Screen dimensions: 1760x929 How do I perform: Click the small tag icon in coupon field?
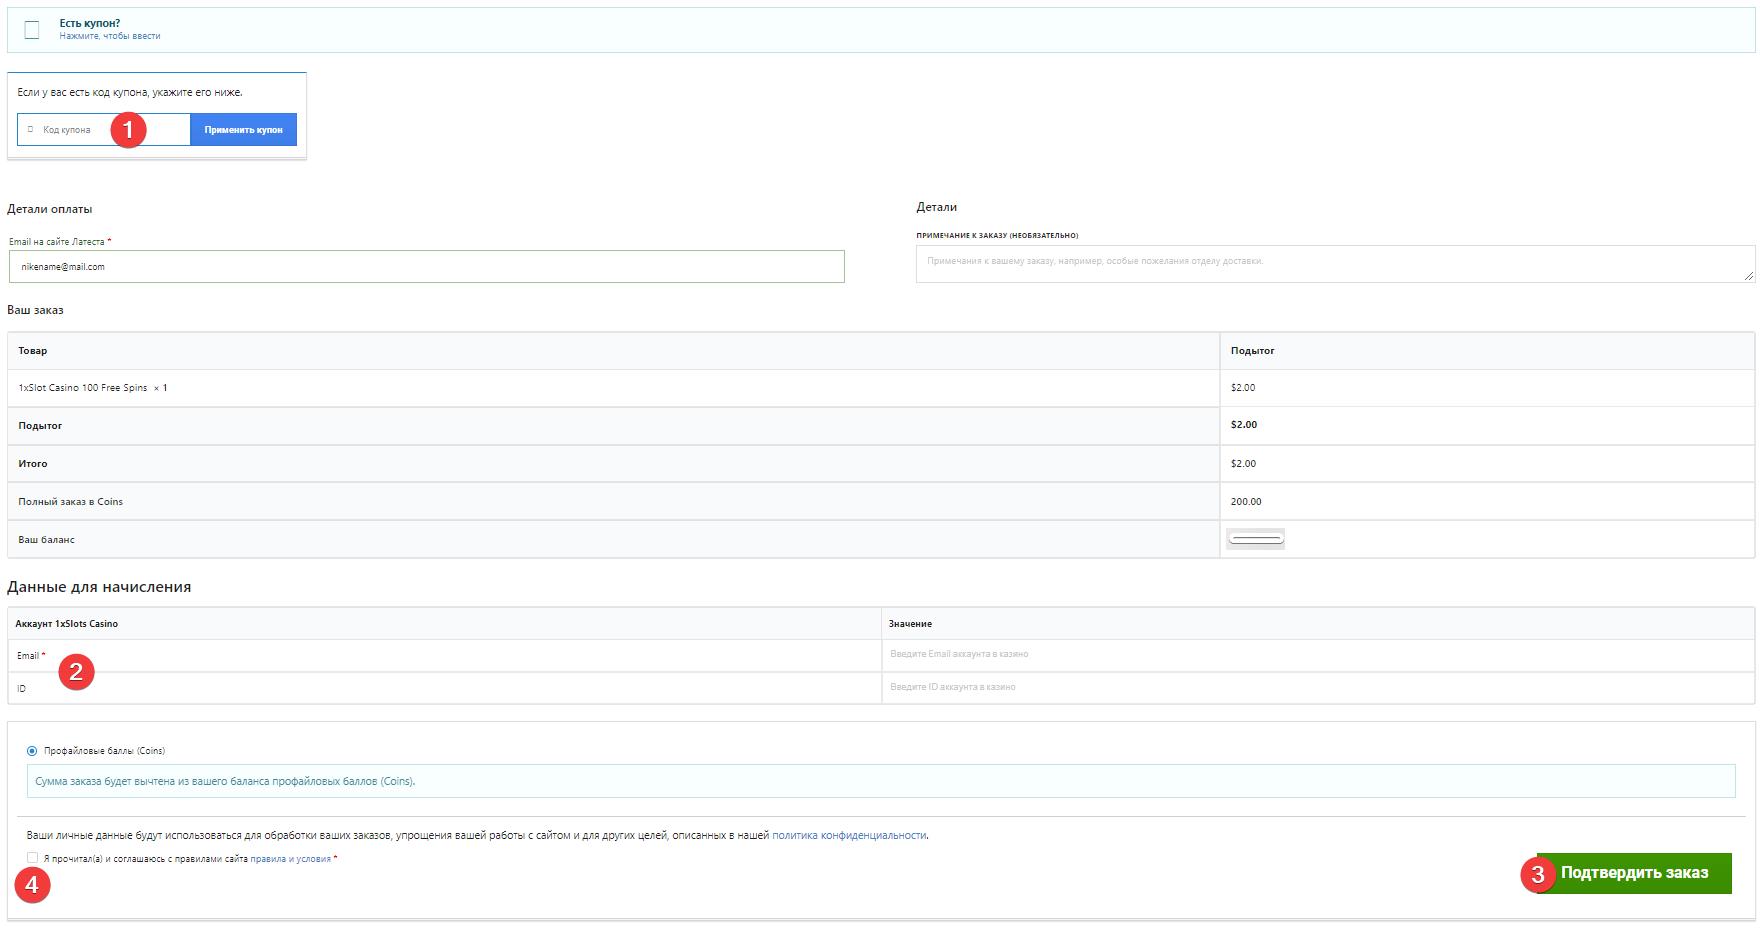pyautogui.click(x=30, y=129)
